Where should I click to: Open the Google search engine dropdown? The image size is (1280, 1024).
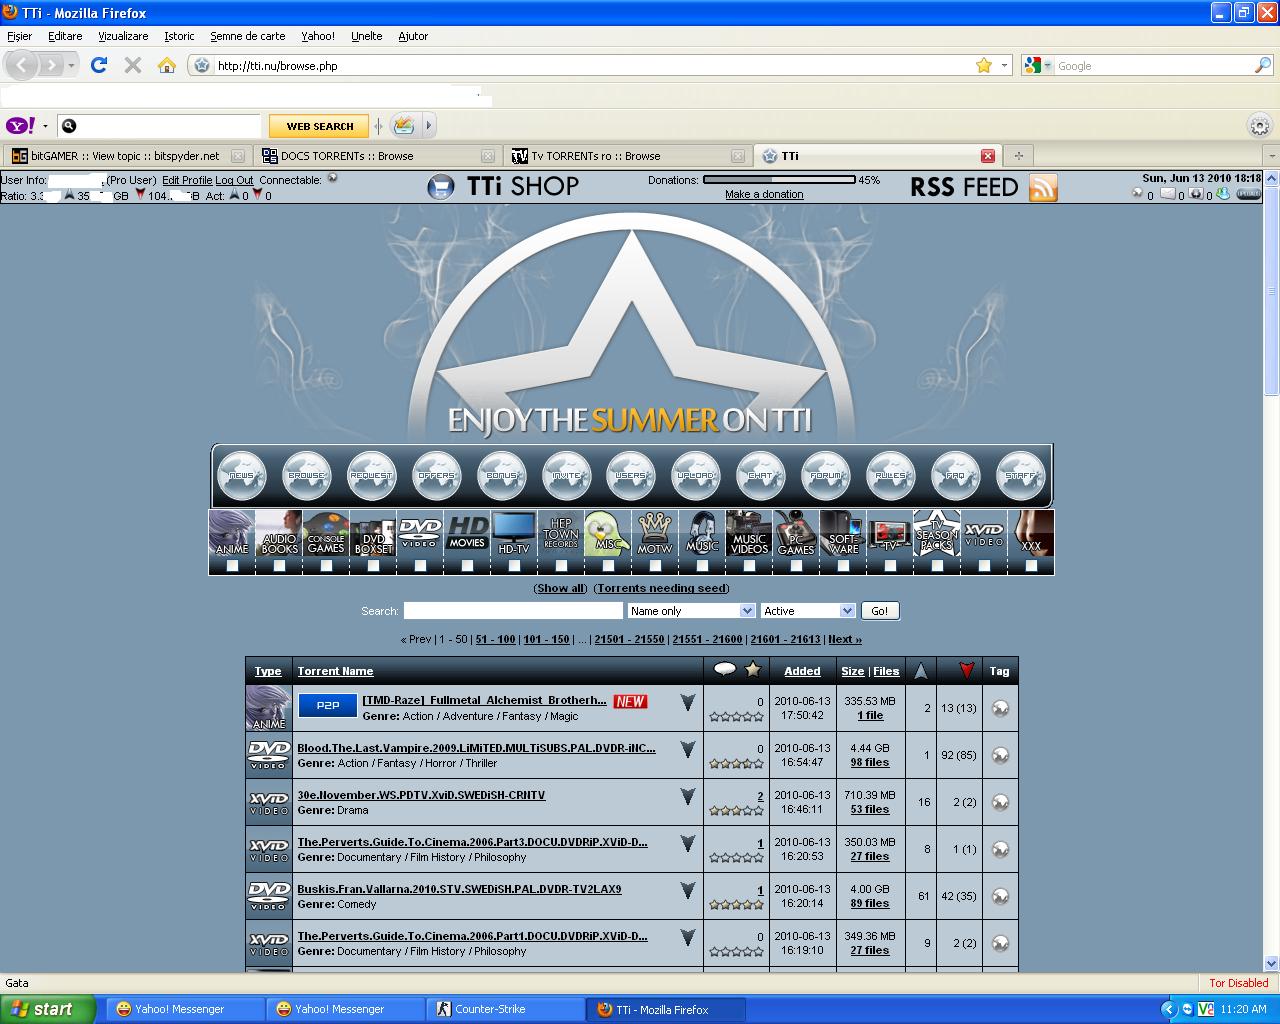click(x=1037, y=65)
